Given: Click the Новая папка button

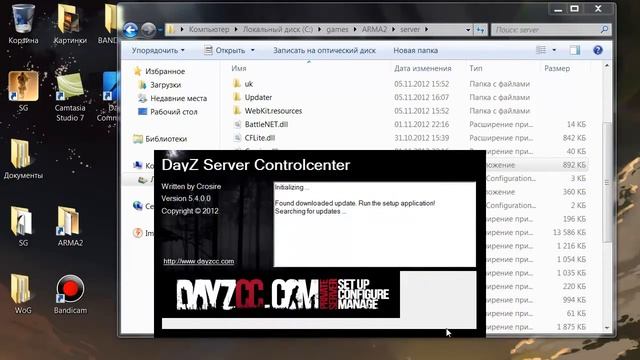Looking at the screenshot, I should coord(416,50).
